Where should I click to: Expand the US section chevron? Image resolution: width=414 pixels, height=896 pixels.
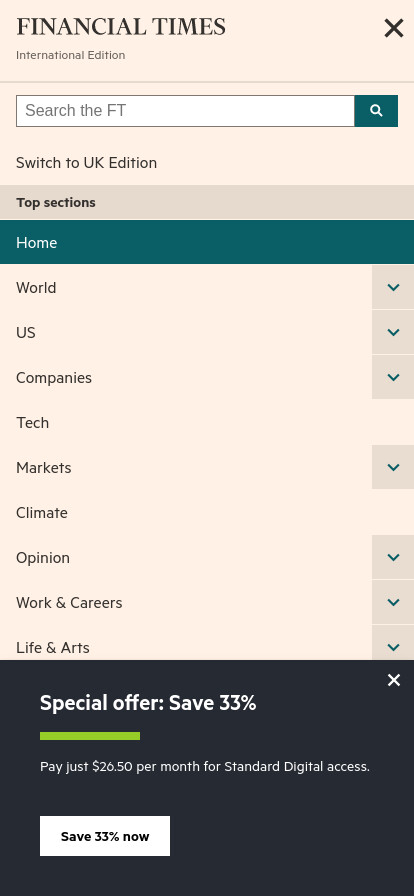click(x=393, y=332)
